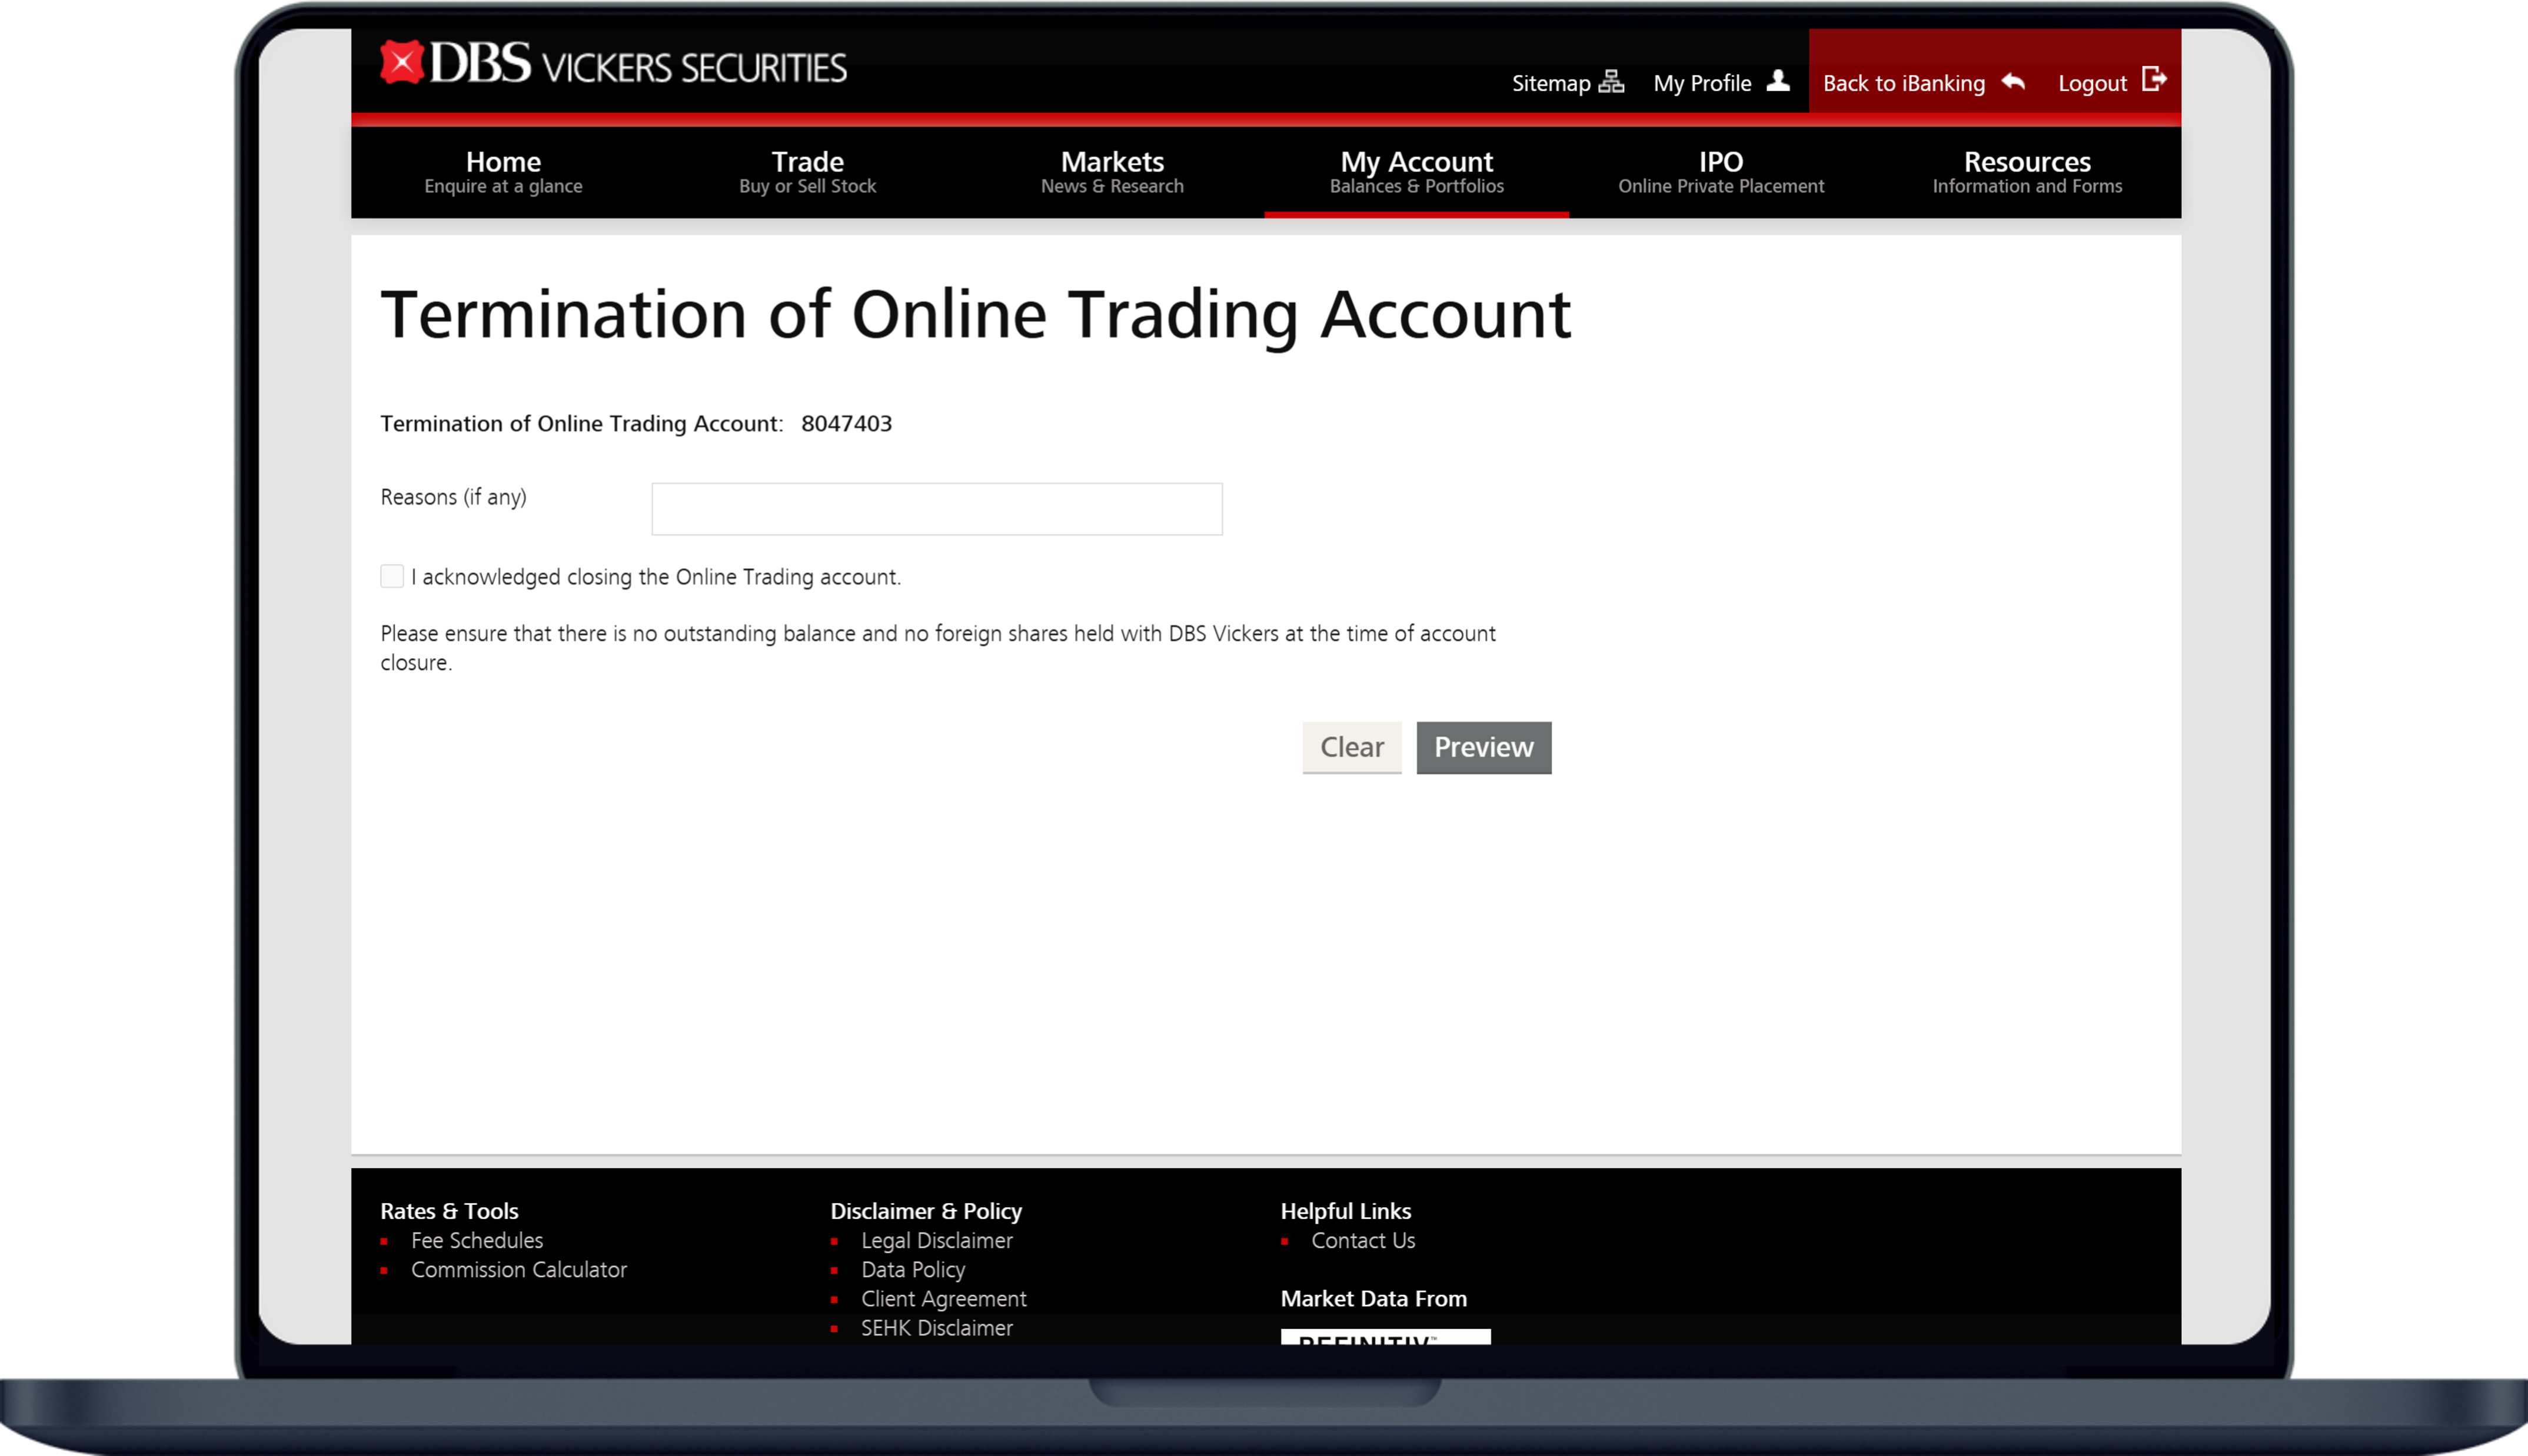
Task: Click the Refinitiv market data logo
Action: tap(1385, 1340)
